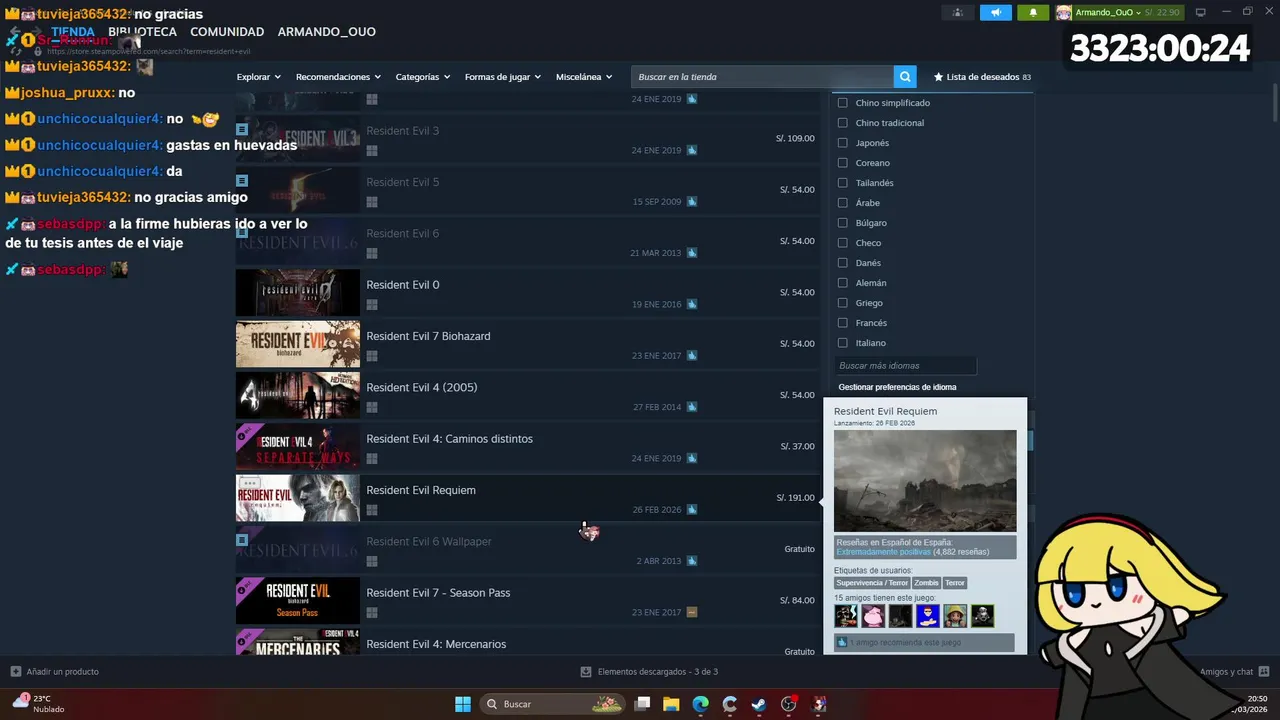Open the ARMANDO_OUO profile tab
The image size is (1280, 720).
pos(327,32)
